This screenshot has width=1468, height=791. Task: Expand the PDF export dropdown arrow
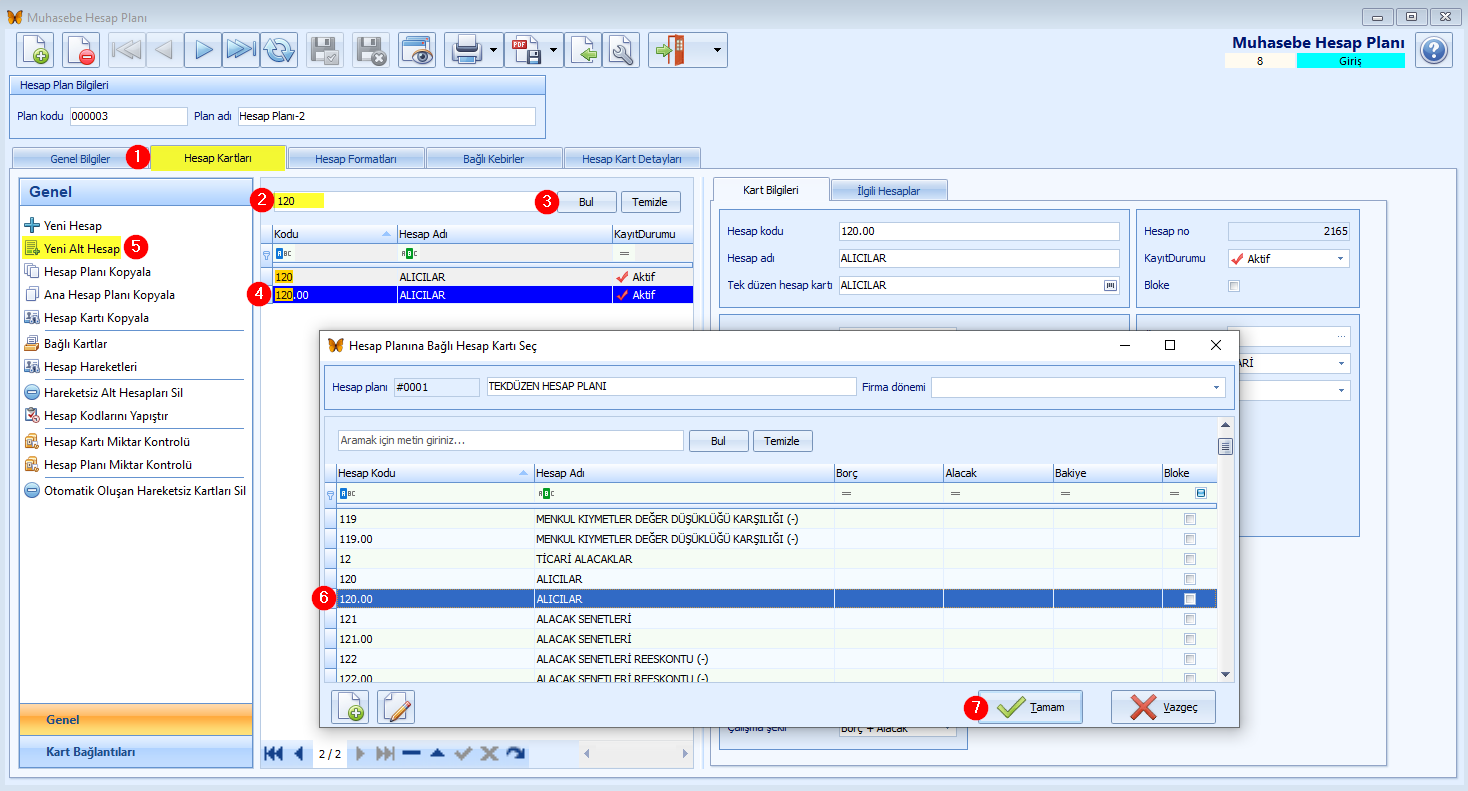[555, 50]
